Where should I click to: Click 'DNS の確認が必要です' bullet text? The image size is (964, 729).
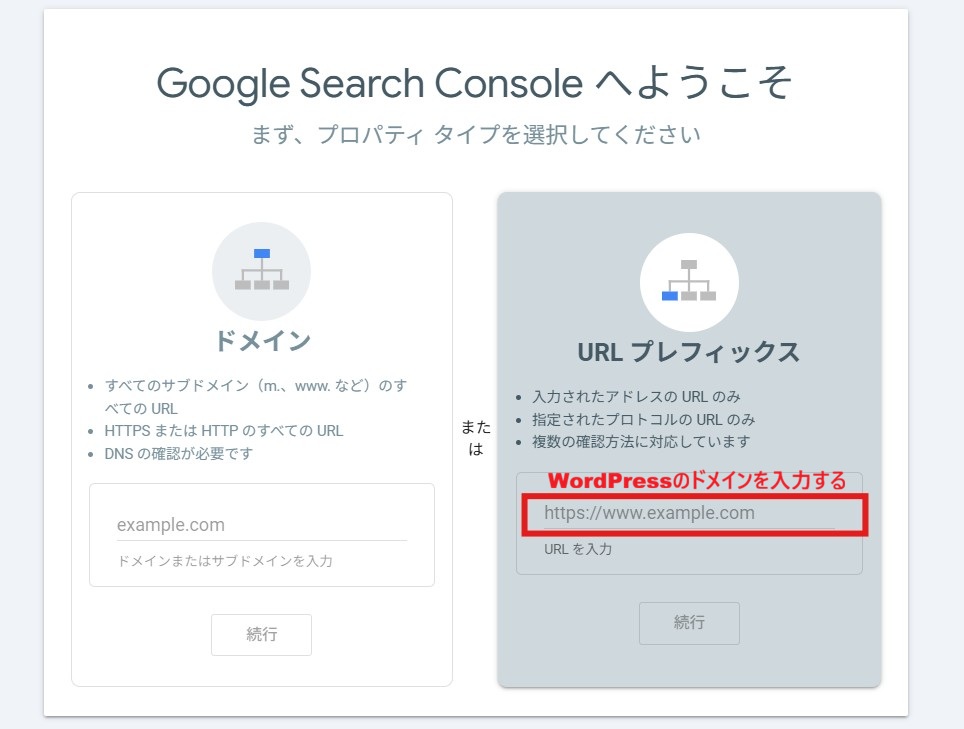(x=179, y=454)
